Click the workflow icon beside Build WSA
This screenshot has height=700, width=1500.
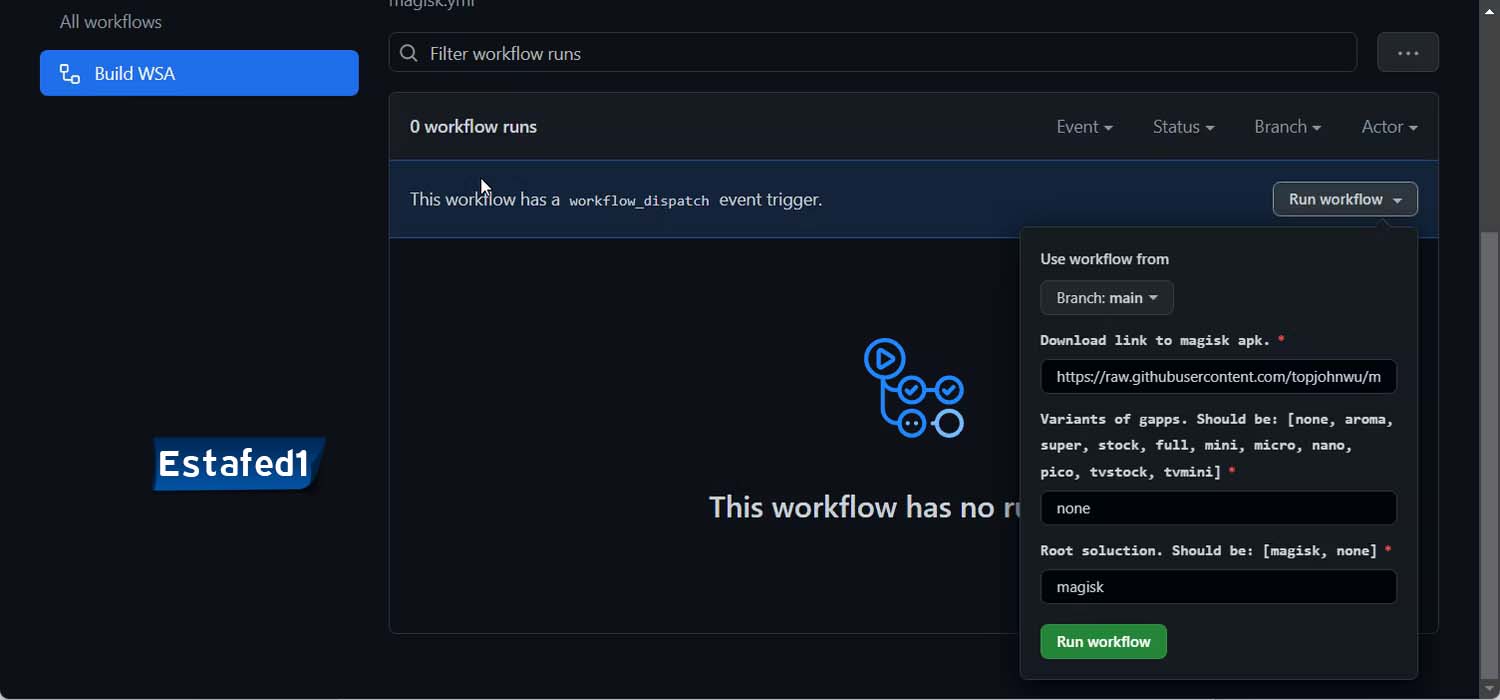(x=70, y=74)
